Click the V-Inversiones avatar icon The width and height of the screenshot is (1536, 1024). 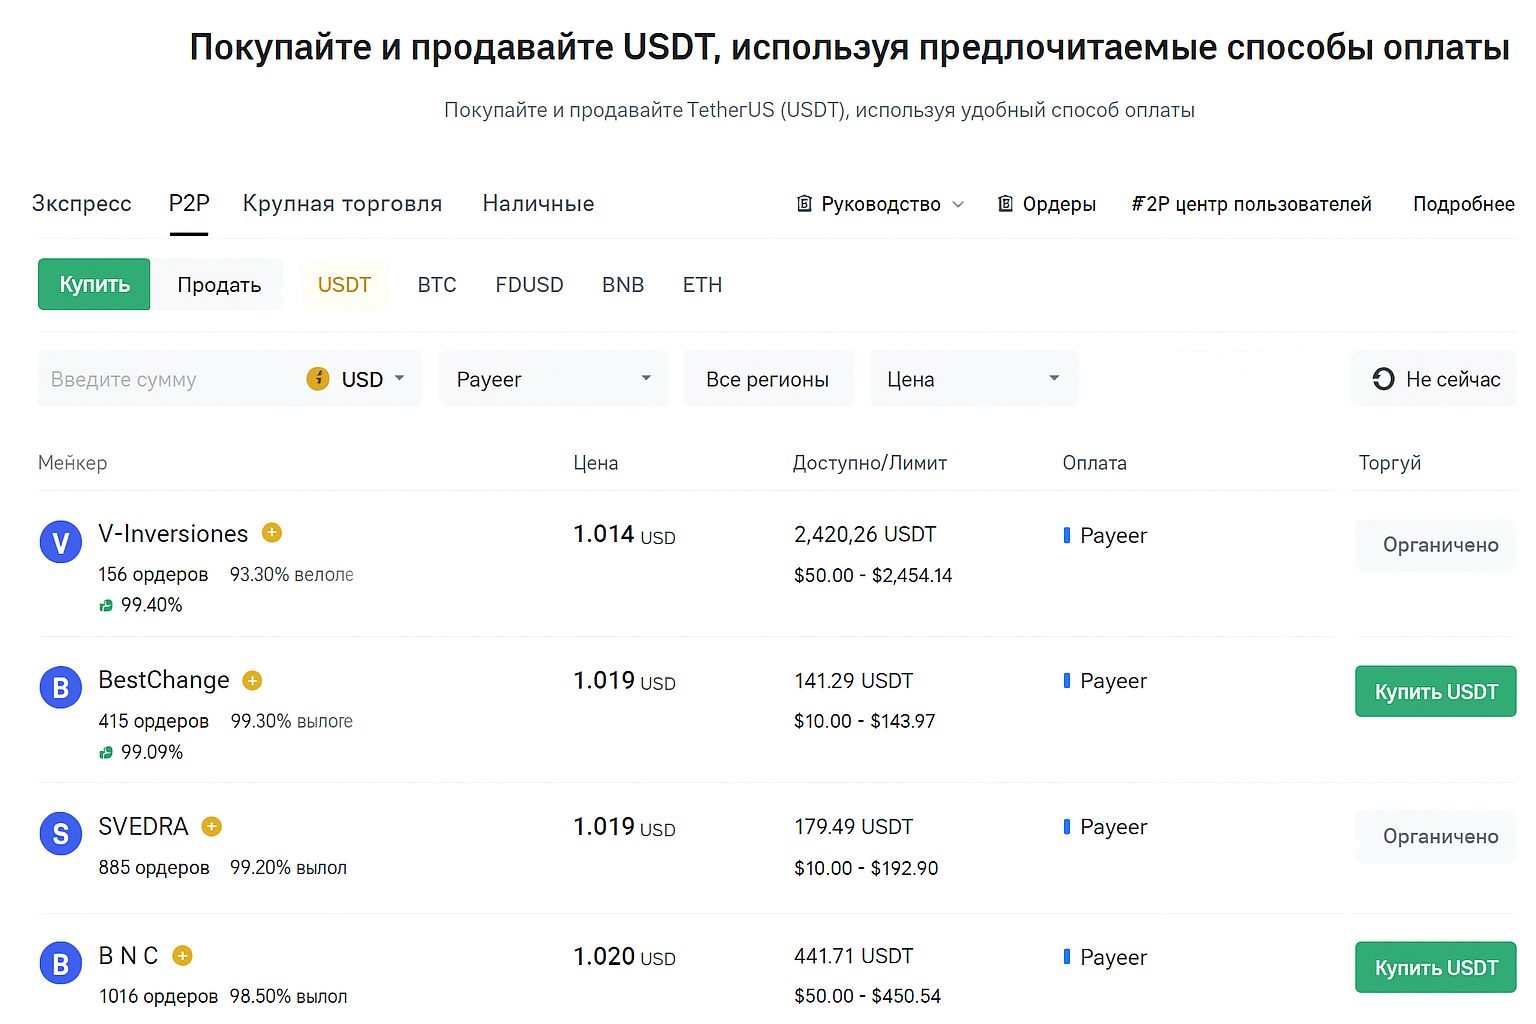pos(60,543)
